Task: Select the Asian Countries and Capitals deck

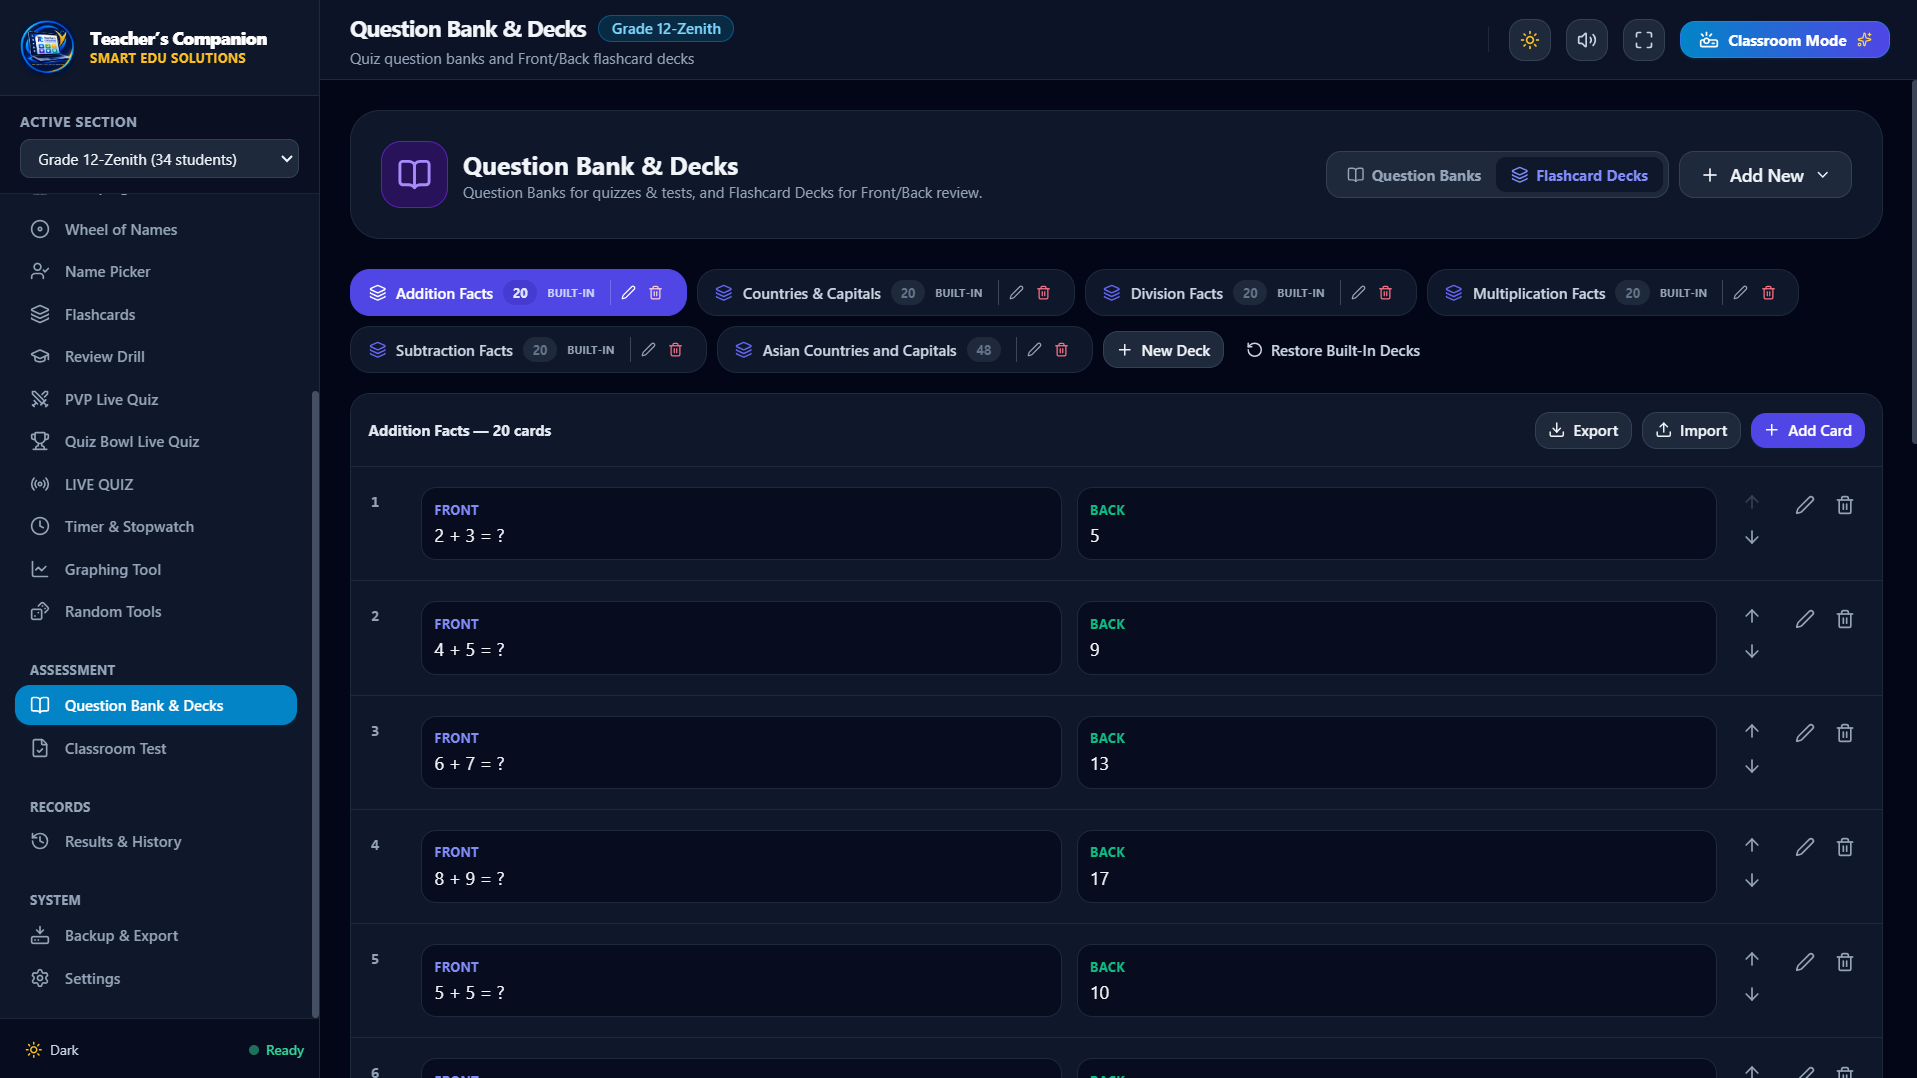Action: tap(859, 350)
